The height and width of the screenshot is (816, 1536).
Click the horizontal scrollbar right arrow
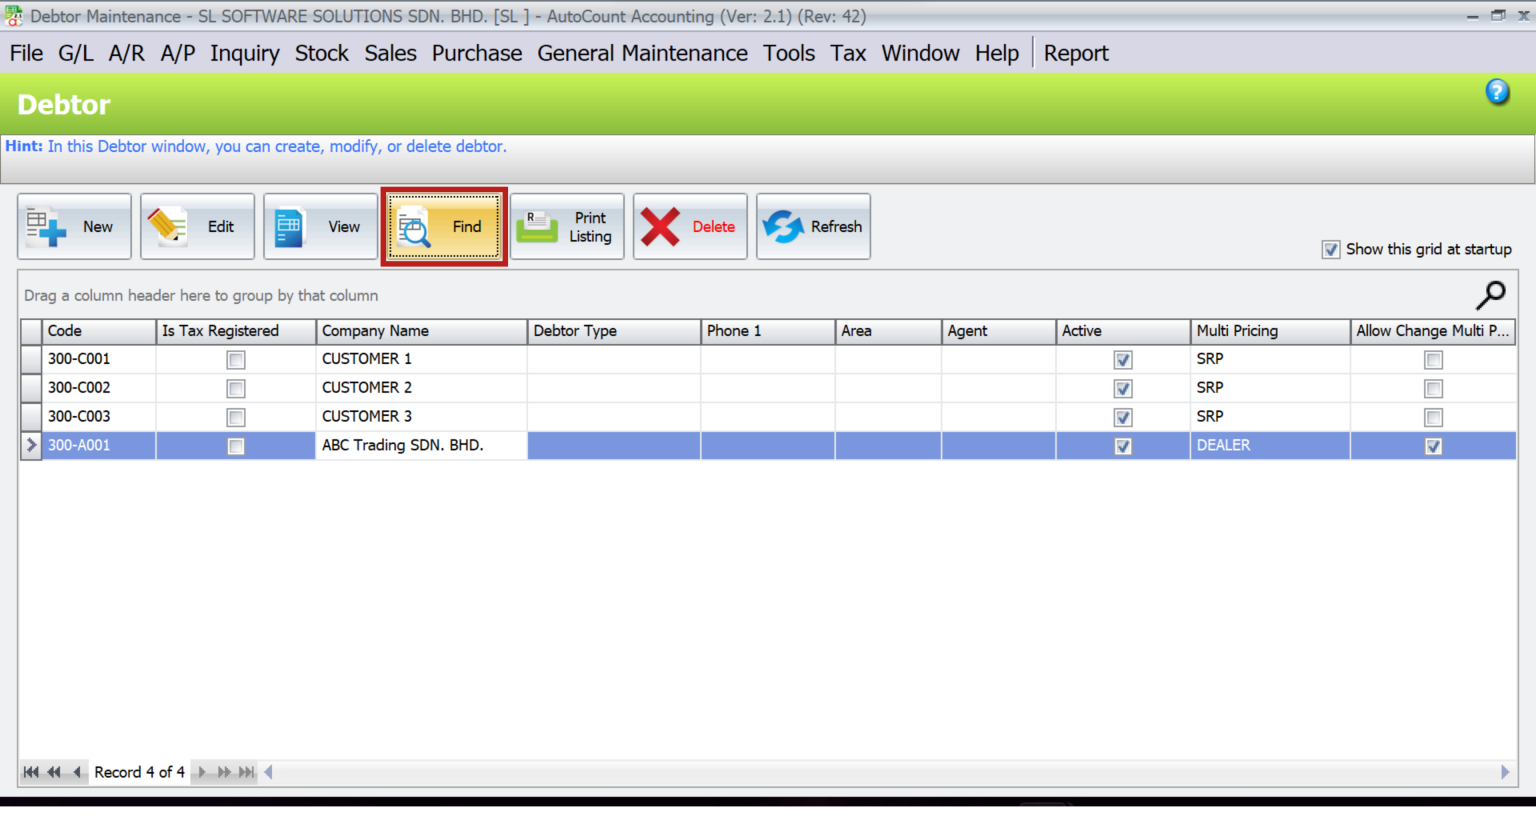[1505, 772]
